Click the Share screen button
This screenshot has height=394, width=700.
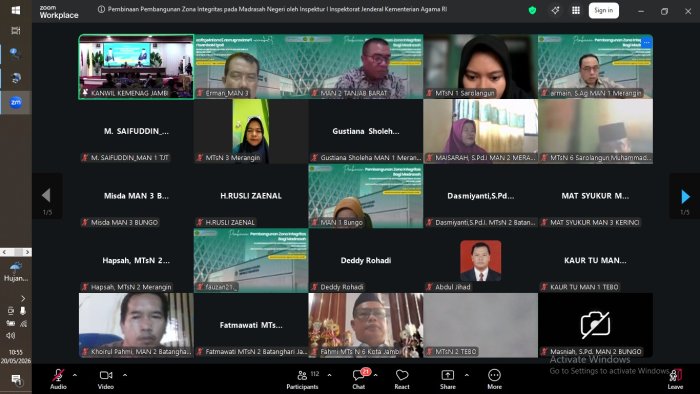click(448, 379)
